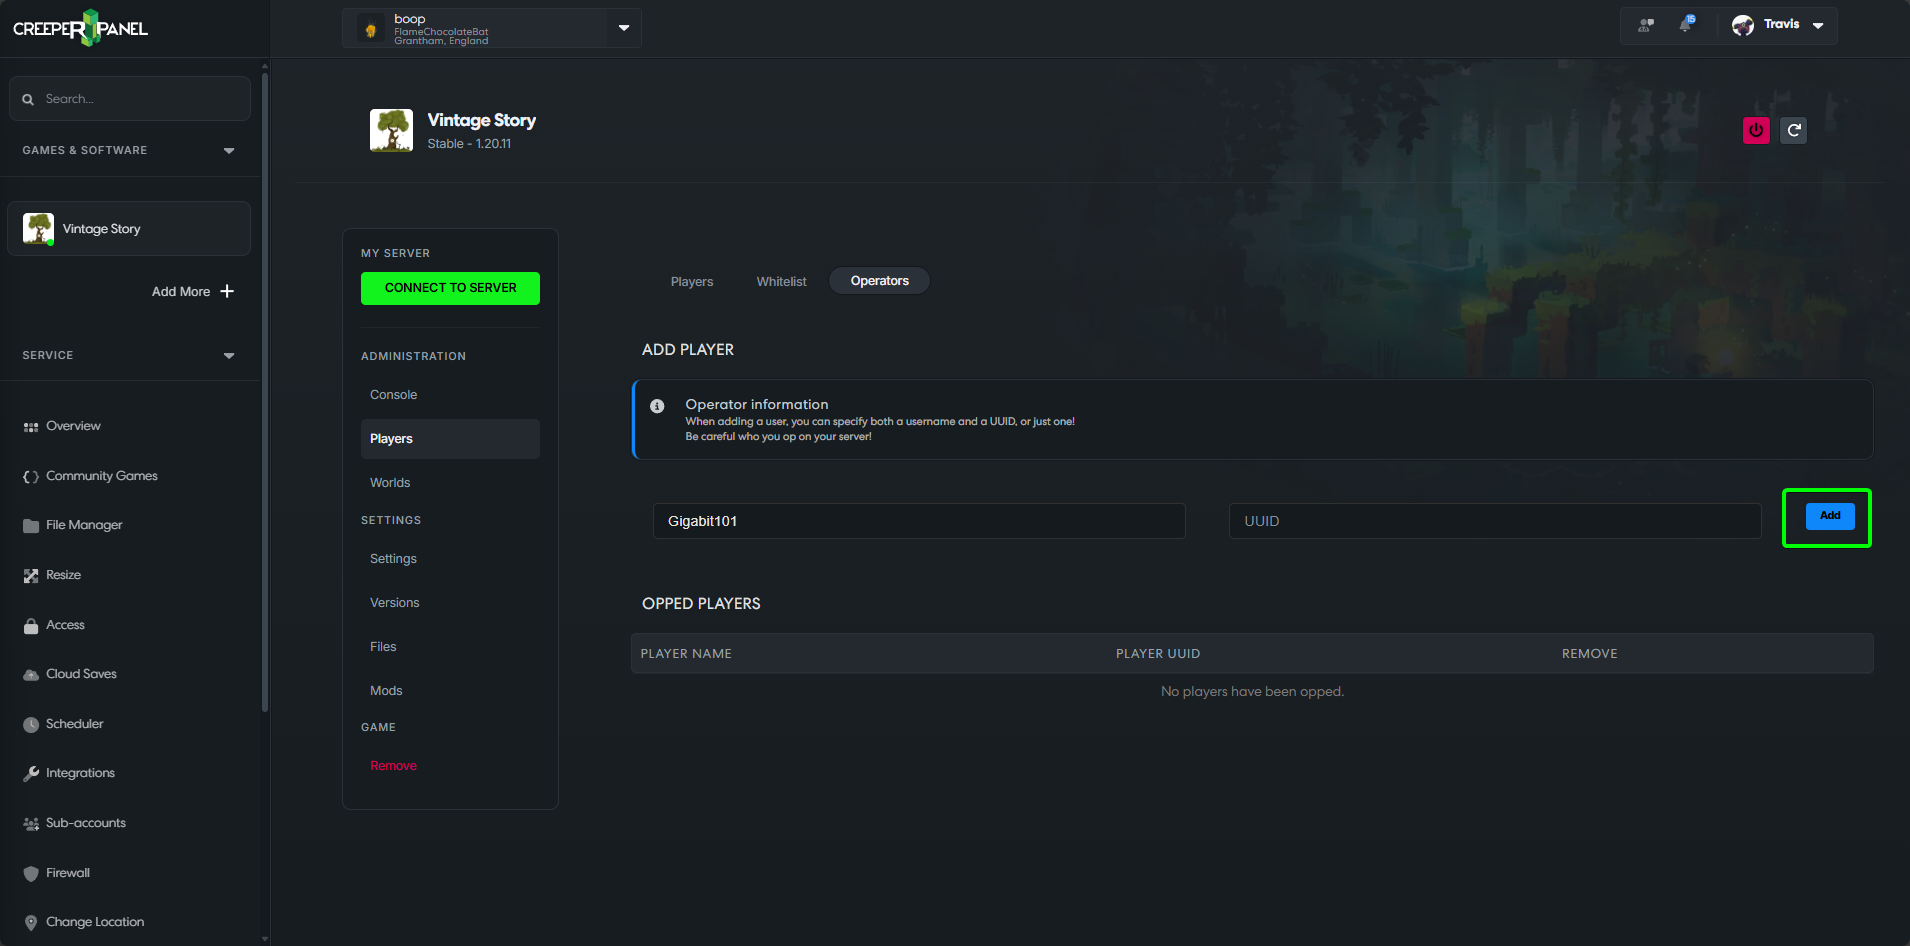Viewport: 1910px width, 946px height.
Task: Click the Cloud Saves cloud icon
Action: 31,675
